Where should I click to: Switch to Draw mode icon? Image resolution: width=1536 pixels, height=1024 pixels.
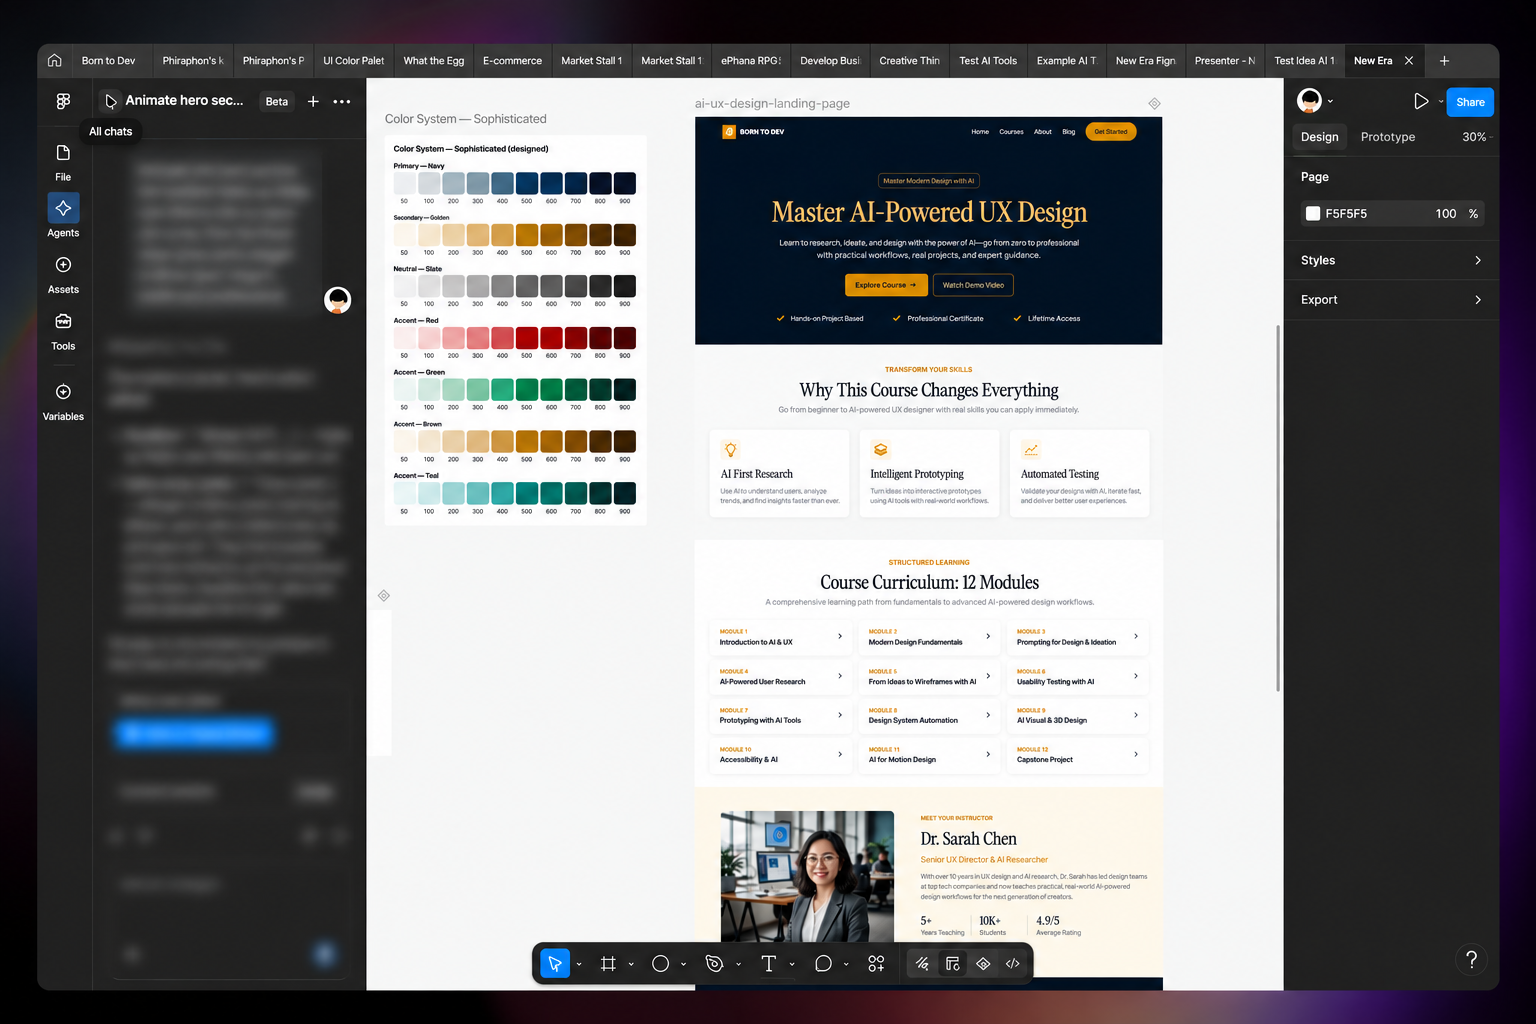(922, 963)
